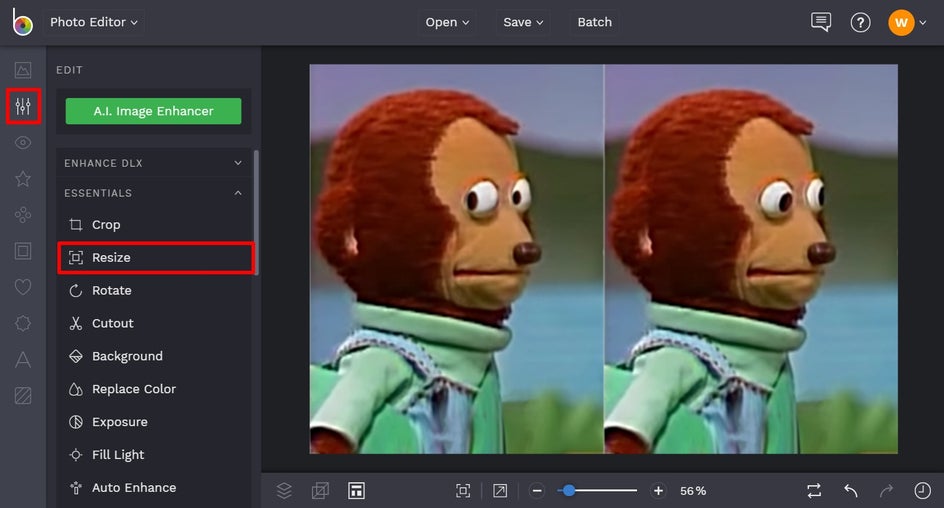This screenshot has height=508, width=944.
Task: Click the Batch button
Action: pyautogui.click(x=594, y=22)
